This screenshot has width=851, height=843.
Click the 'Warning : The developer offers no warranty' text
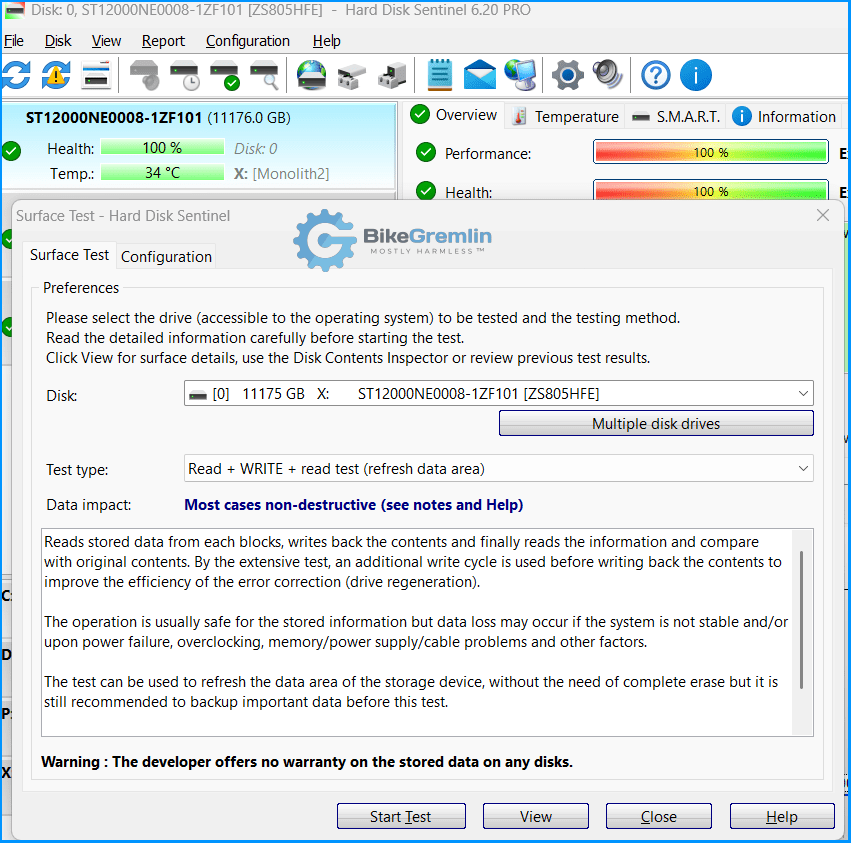pyautogui.click(x=307, y=762)
